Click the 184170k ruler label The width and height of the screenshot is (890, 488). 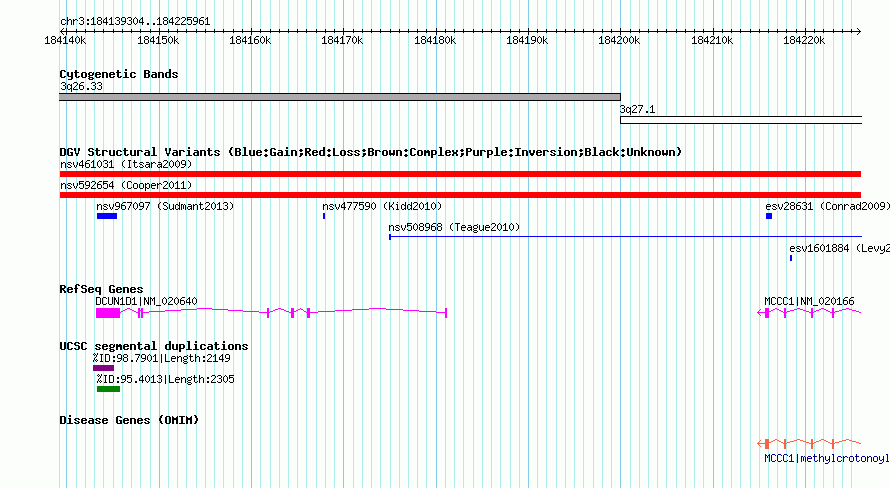(342, 41)
